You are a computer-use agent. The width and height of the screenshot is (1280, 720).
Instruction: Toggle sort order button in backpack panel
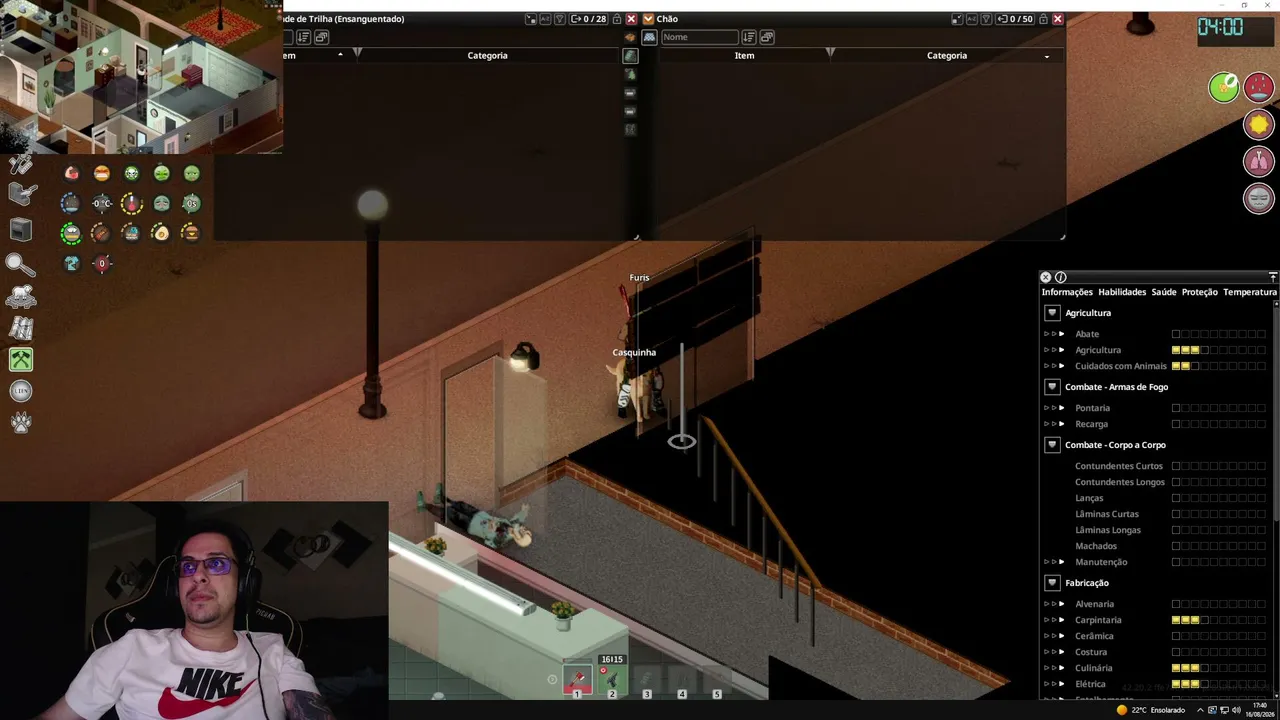click(x=303, y=37)
